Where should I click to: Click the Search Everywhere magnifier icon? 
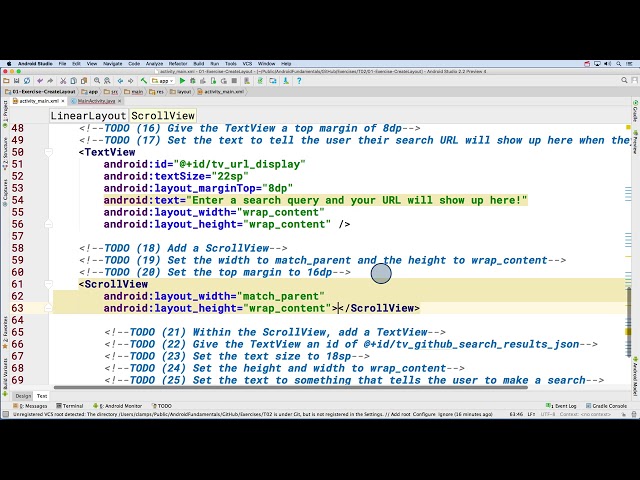pos(624,80)
